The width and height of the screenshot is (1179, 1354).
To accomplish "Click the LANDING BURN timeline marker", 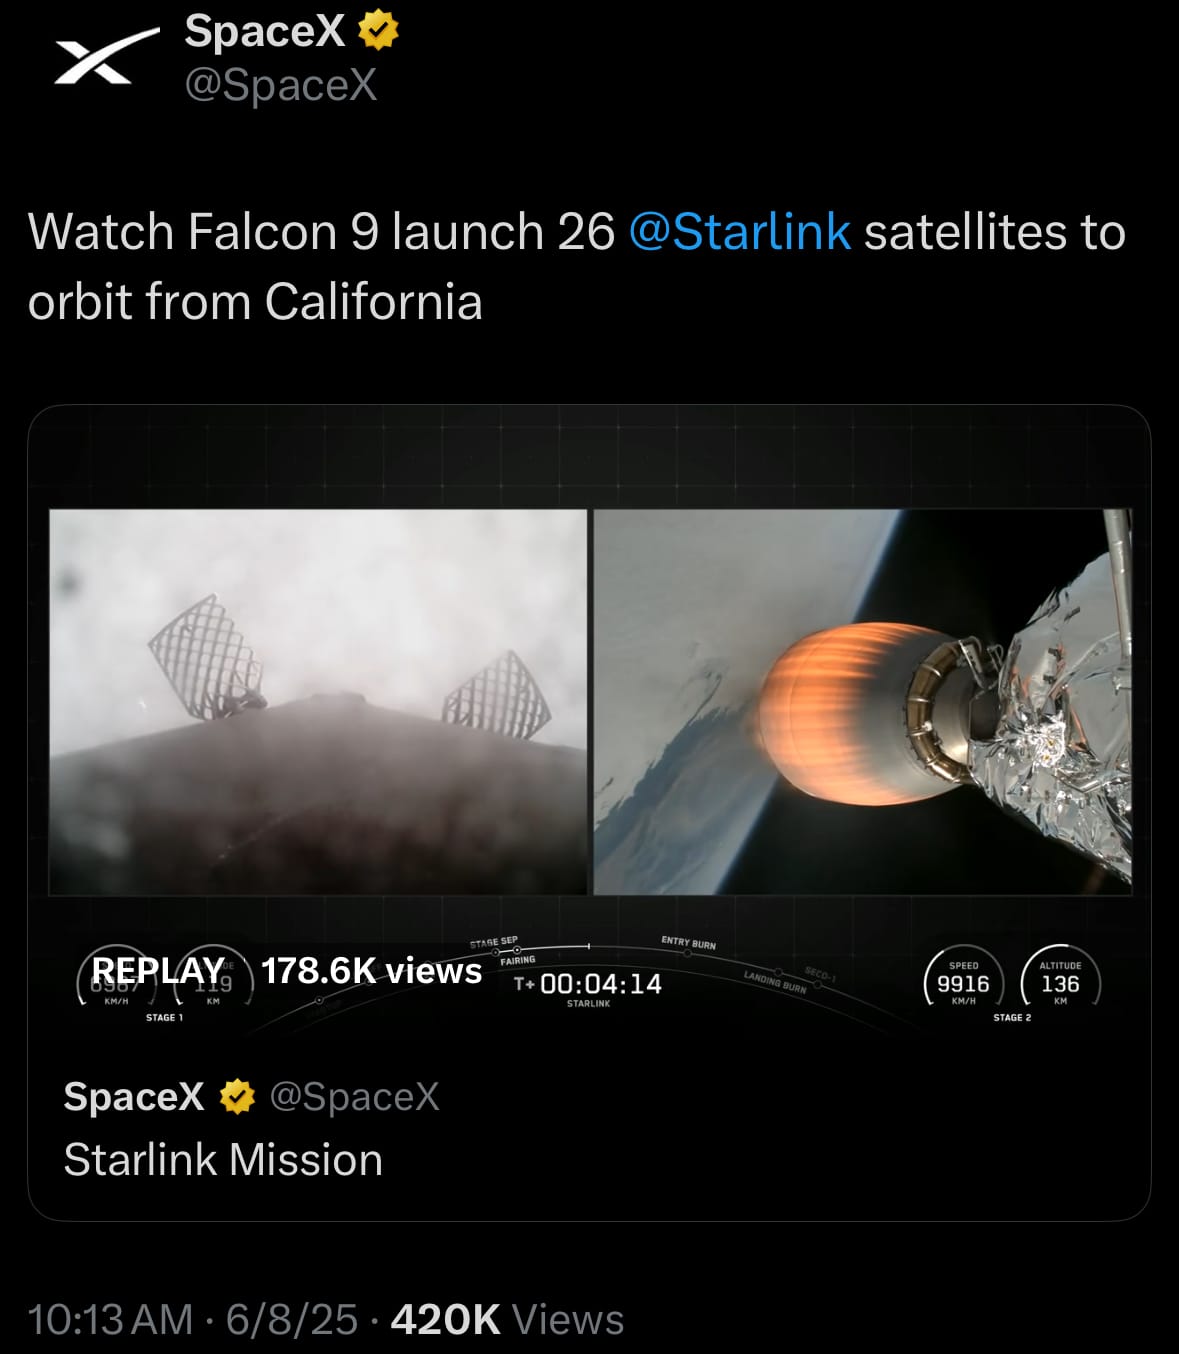I will [x=775, y=981].
